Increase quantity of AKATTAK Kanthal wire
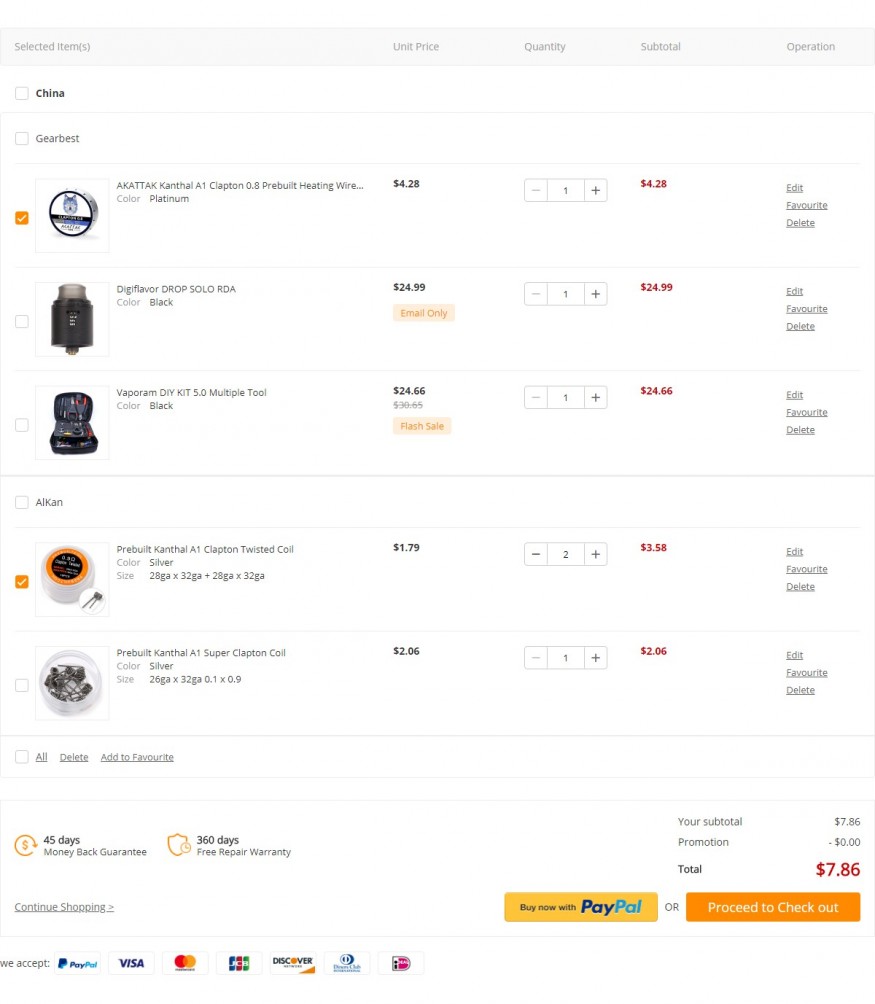 coord(595,190)
